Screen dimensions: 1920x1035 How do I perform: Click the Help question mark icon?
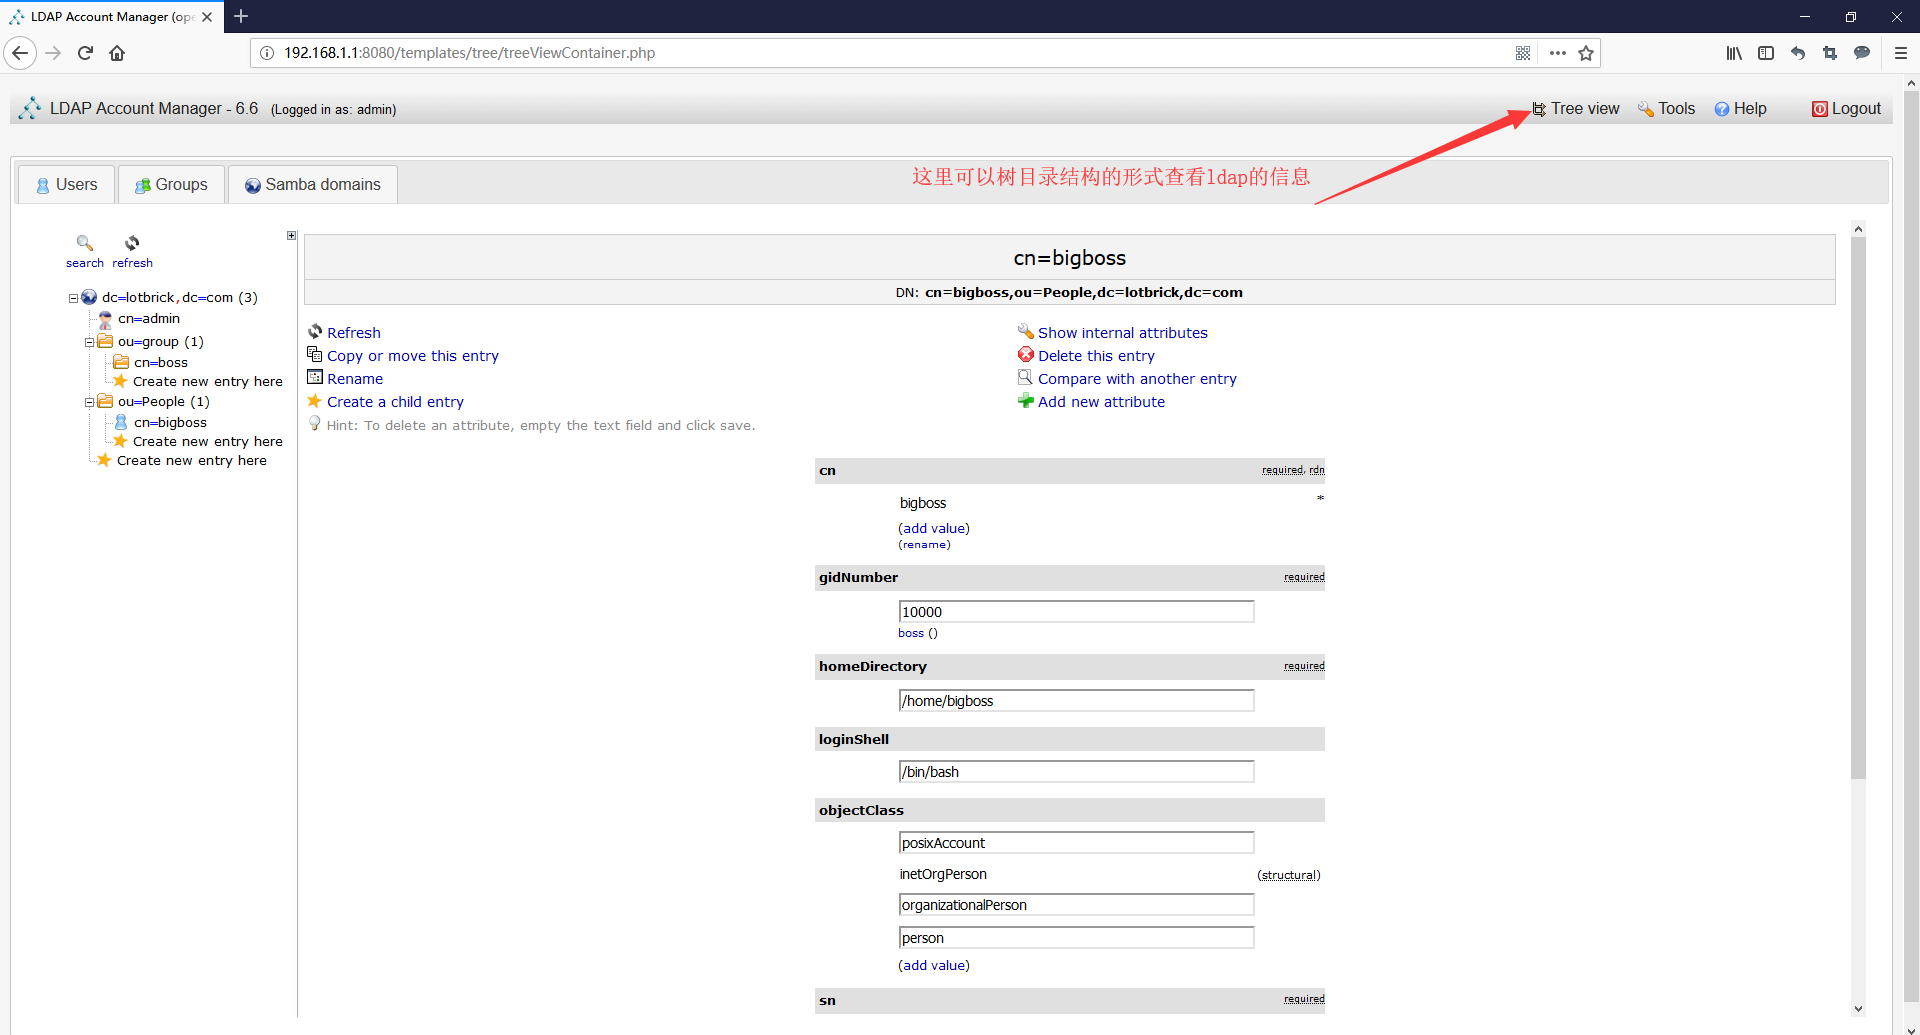(x=1722, y=108)
